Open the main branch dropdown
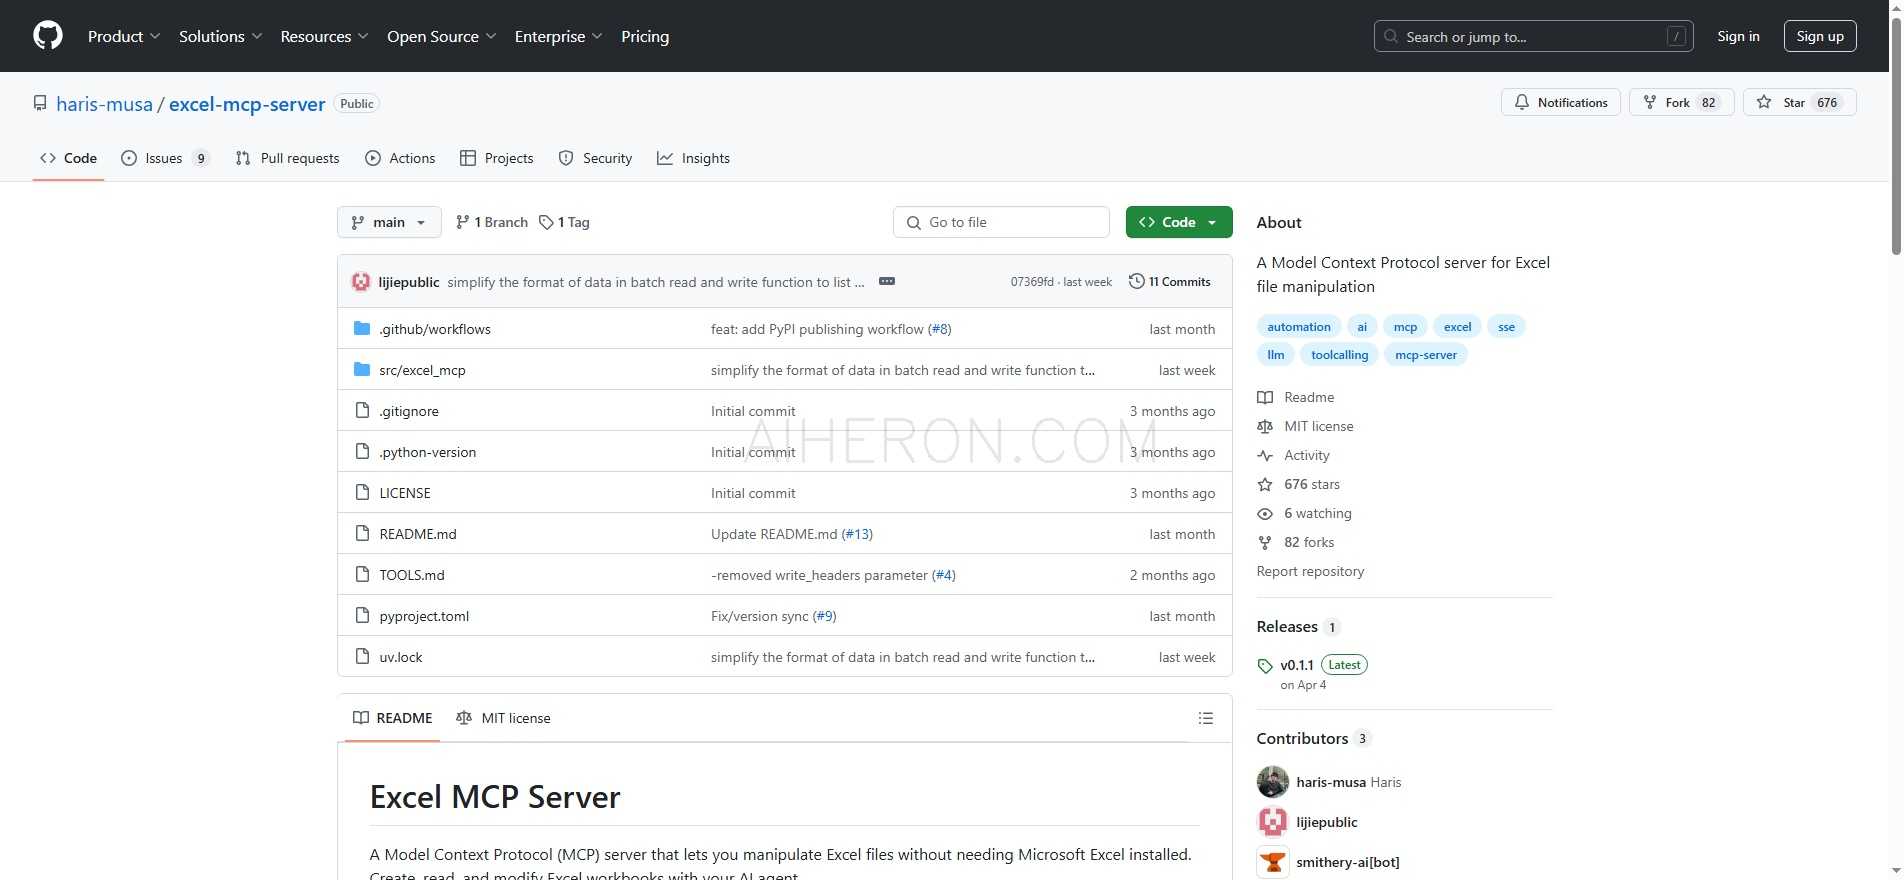1904x880 pixels. (389, 222)
